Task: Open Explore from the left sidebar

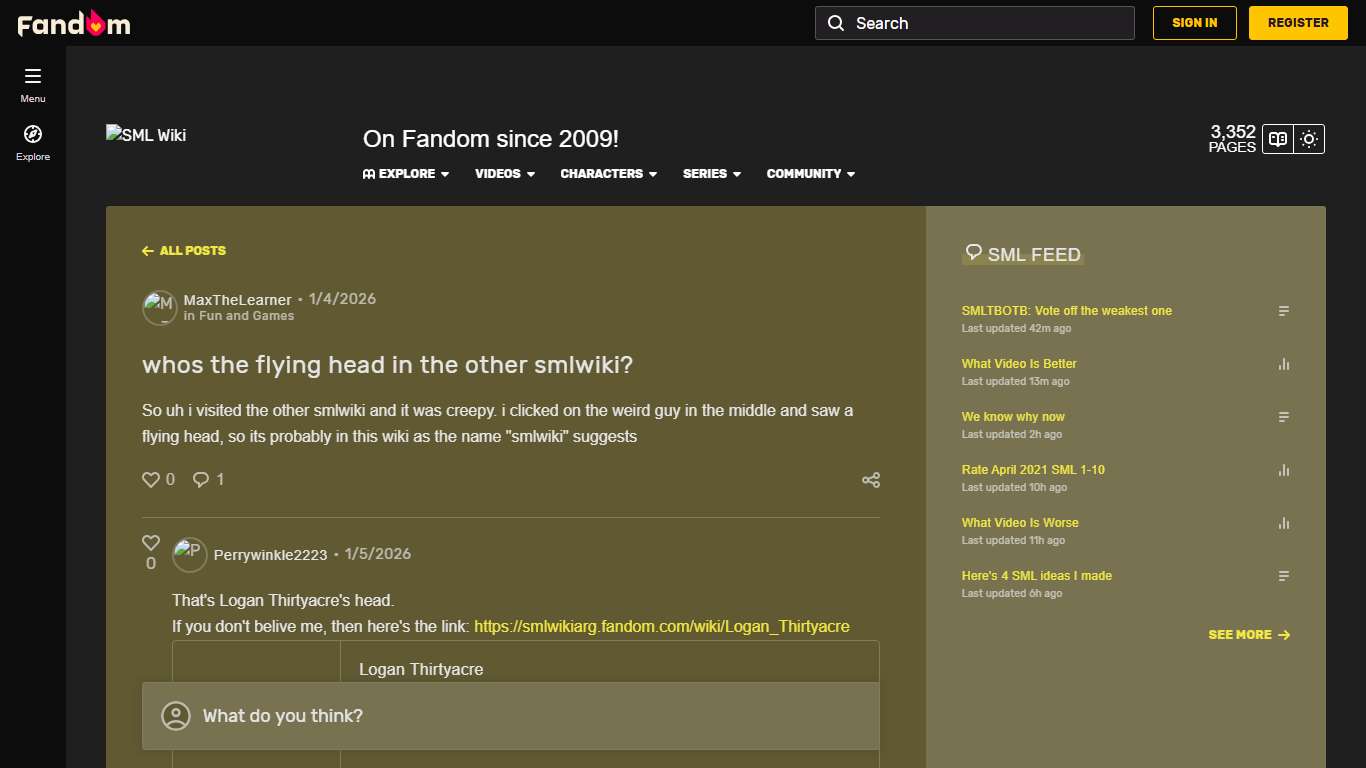Action: (x=32, y=143)
